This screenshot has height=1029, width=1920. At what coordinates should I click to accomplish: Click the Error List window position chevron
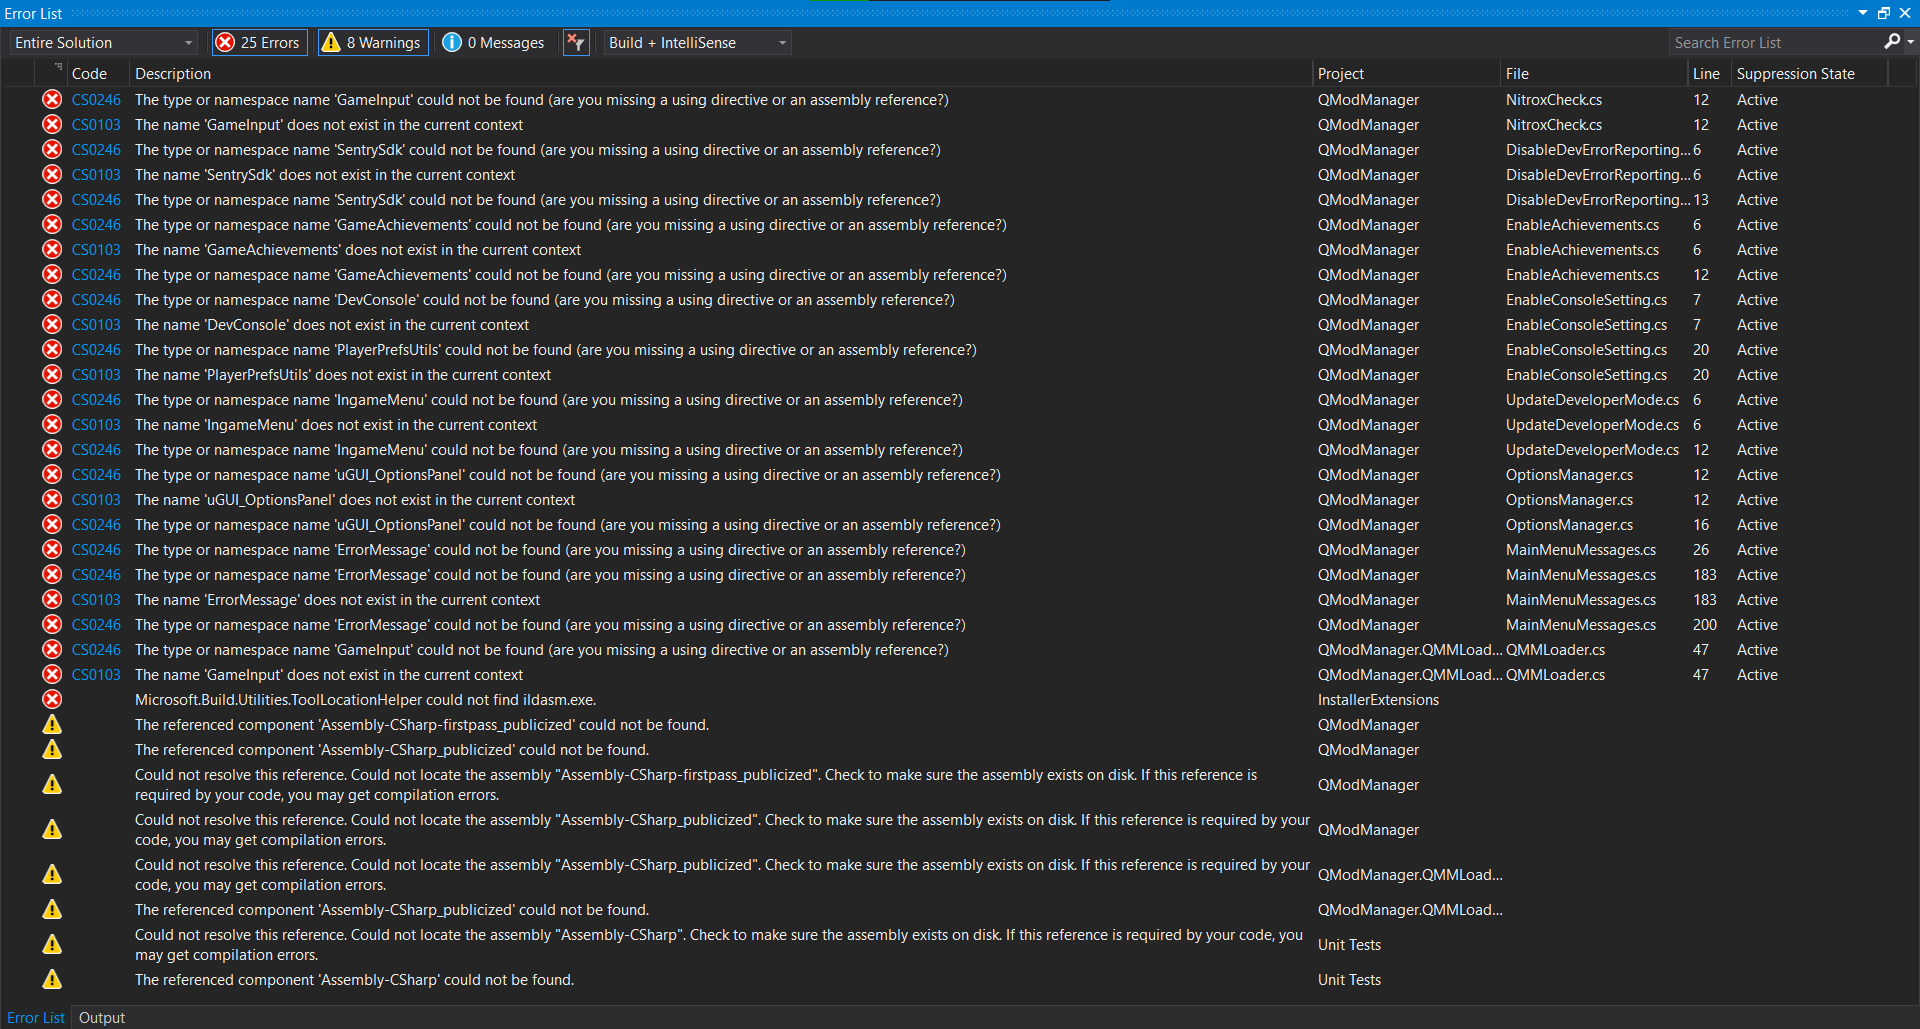point(1862,13)
